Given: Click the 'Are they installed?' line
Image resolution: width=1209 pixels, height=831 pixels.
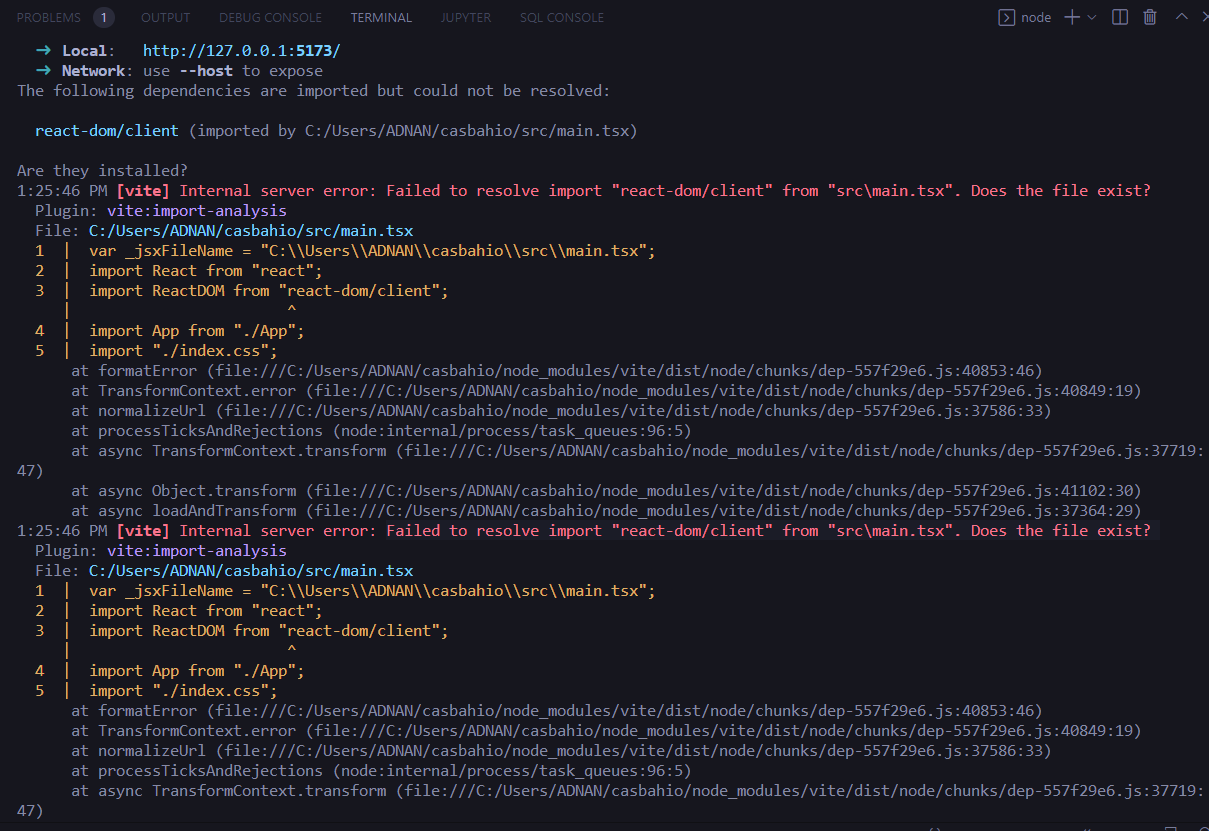Looking at the screenshot, I should [x=102, y=171].
